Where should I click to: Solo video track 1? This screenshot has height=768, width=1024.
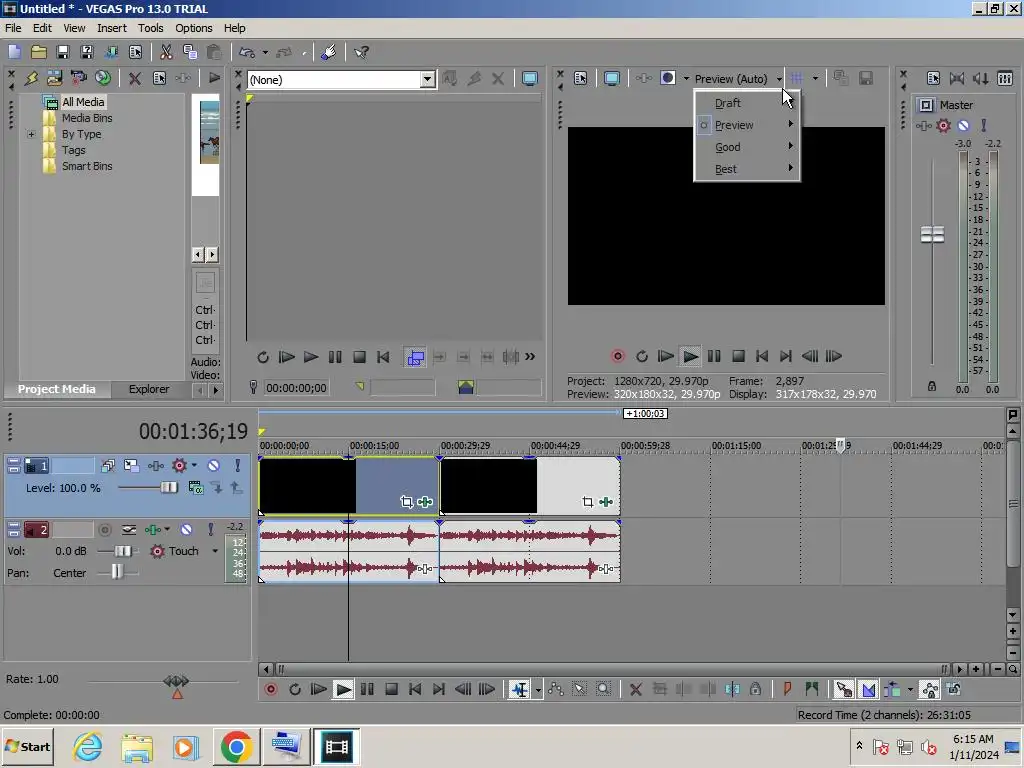pyautogui.click(x=238, y=466)
